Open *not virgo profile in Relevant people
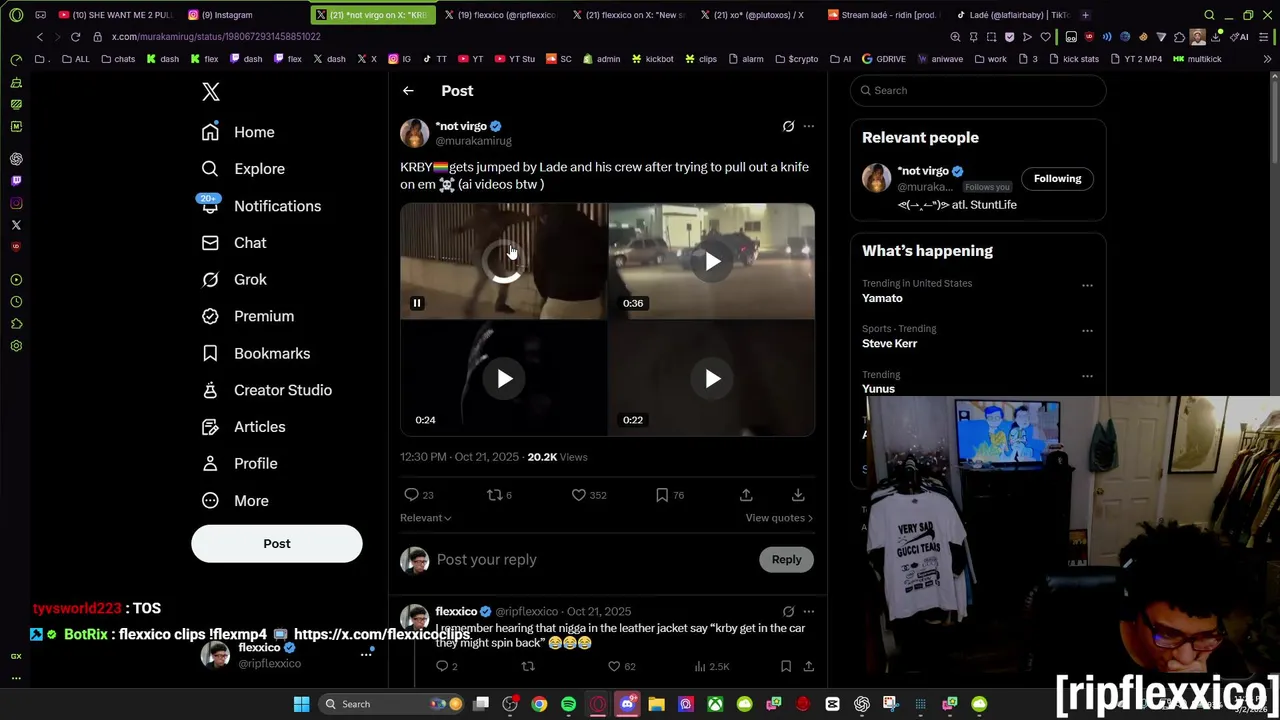 click(923, 171)
